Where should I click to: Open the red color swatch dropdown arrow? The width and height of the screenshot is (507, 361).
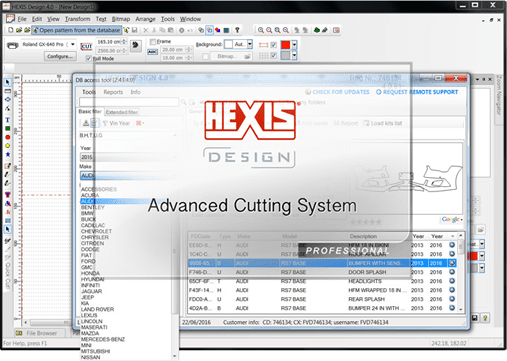pyautogui.click(x=294, y=45)
